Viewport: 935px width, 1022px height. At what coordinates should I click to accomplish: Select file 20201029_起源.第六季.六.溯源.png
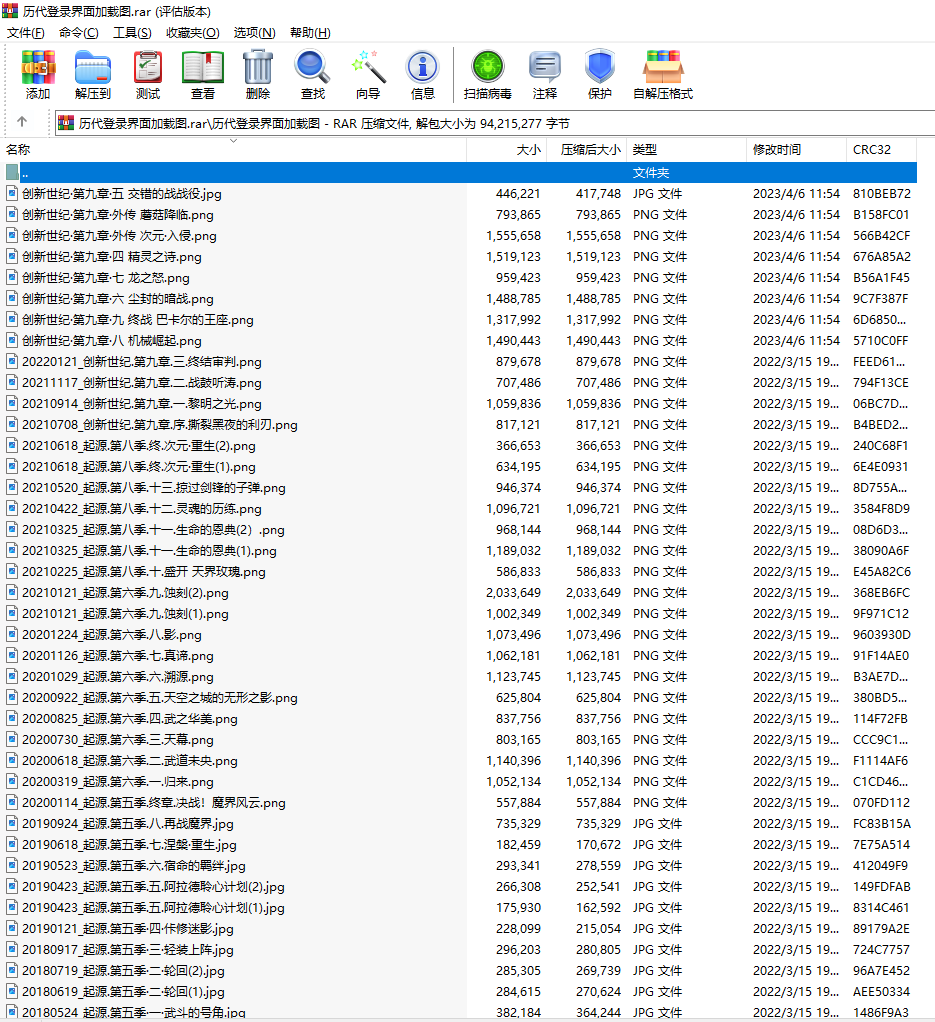(x=117, y=677)
